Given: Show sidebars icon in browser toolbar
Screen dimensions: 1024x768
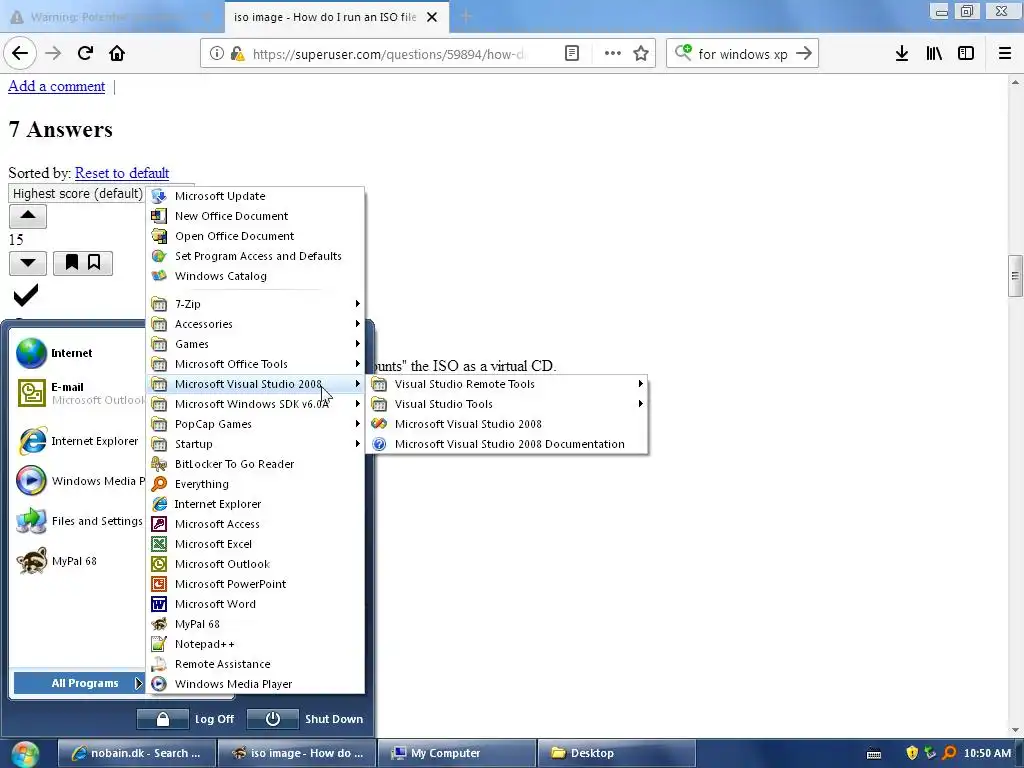Looking at the screenshot, I should click(966, 54).
